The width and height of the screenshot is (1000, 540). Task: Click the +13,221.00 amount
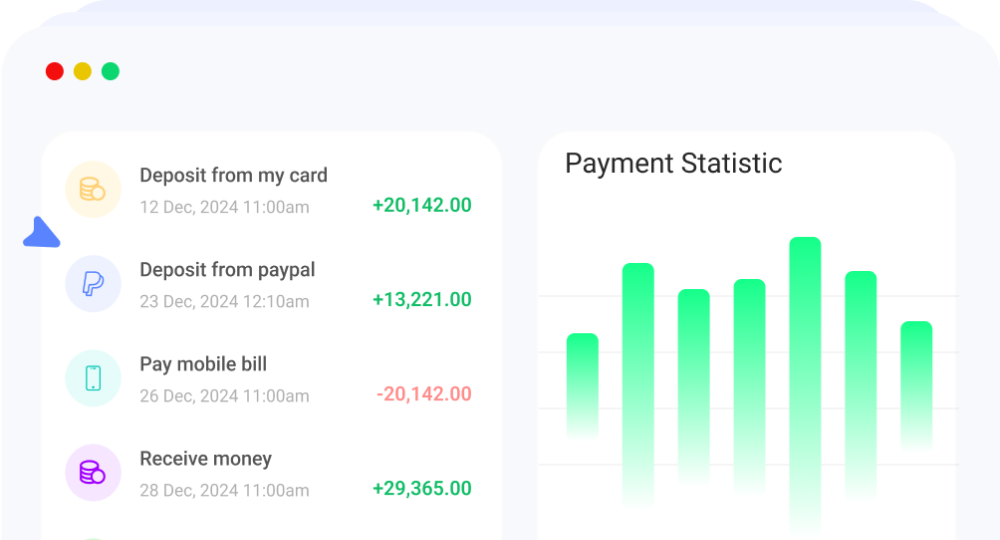421,300
